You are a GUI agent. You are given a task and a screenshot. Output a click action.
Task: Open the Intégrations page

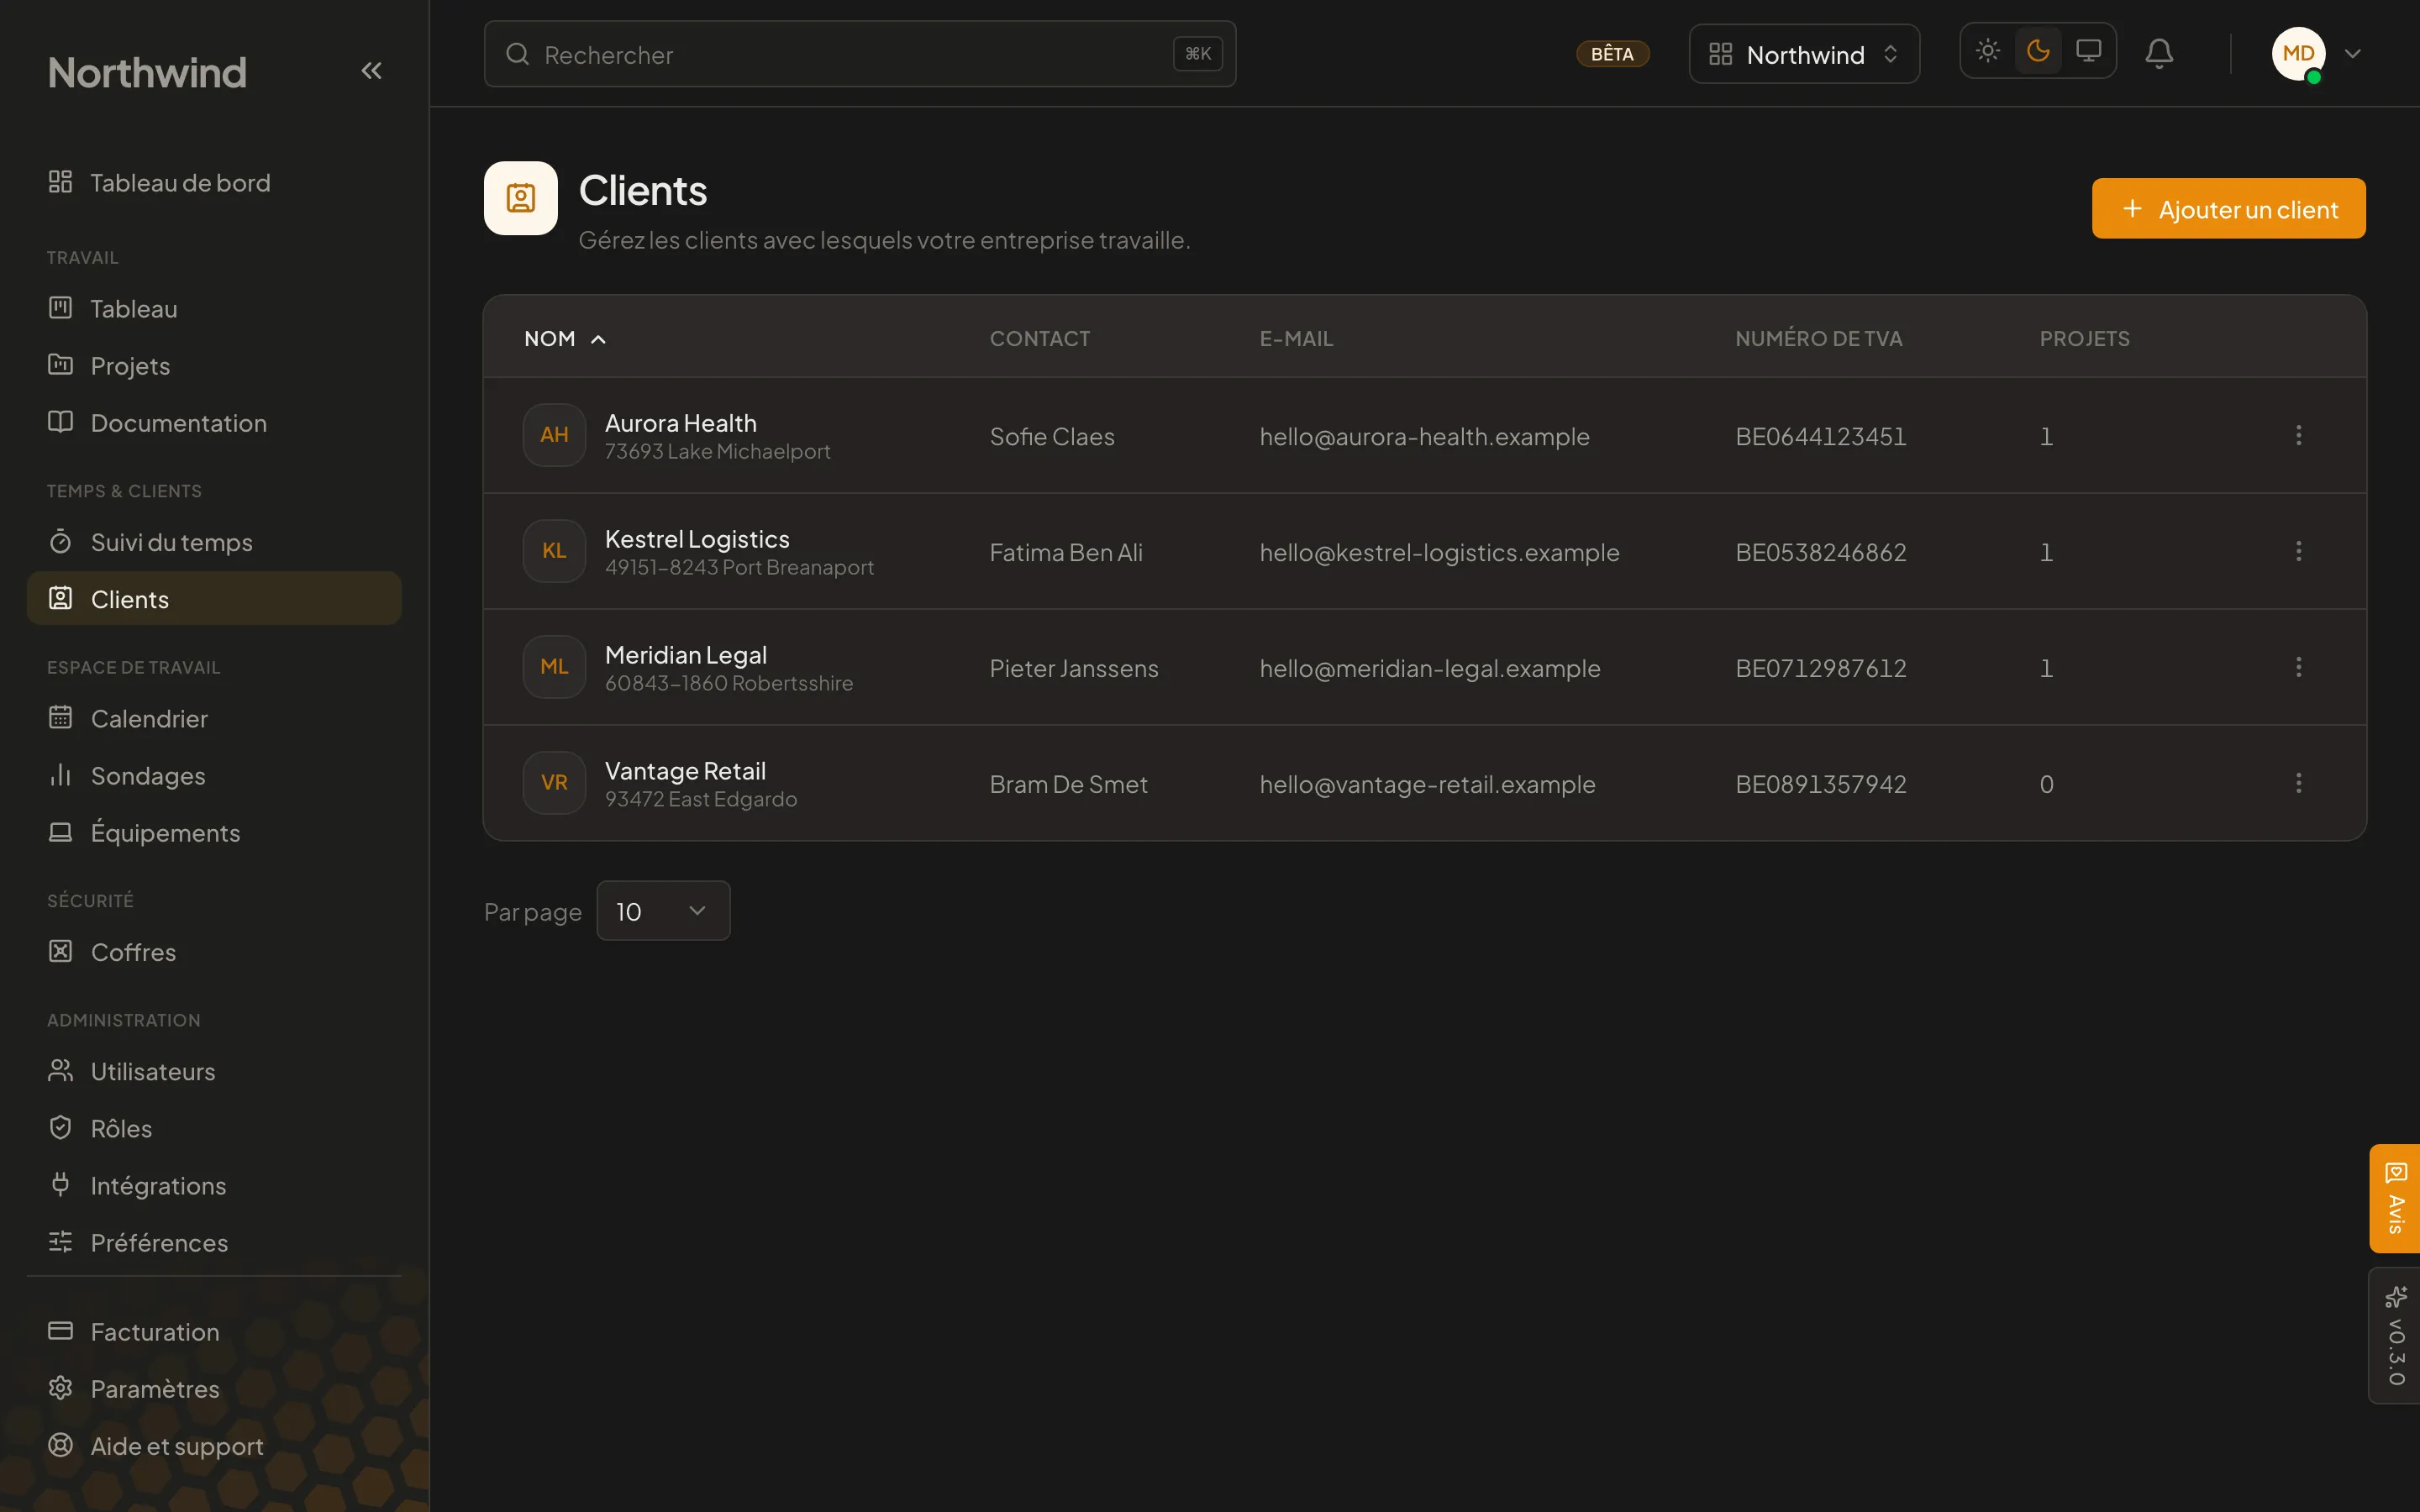click(x=214, y=1185)
